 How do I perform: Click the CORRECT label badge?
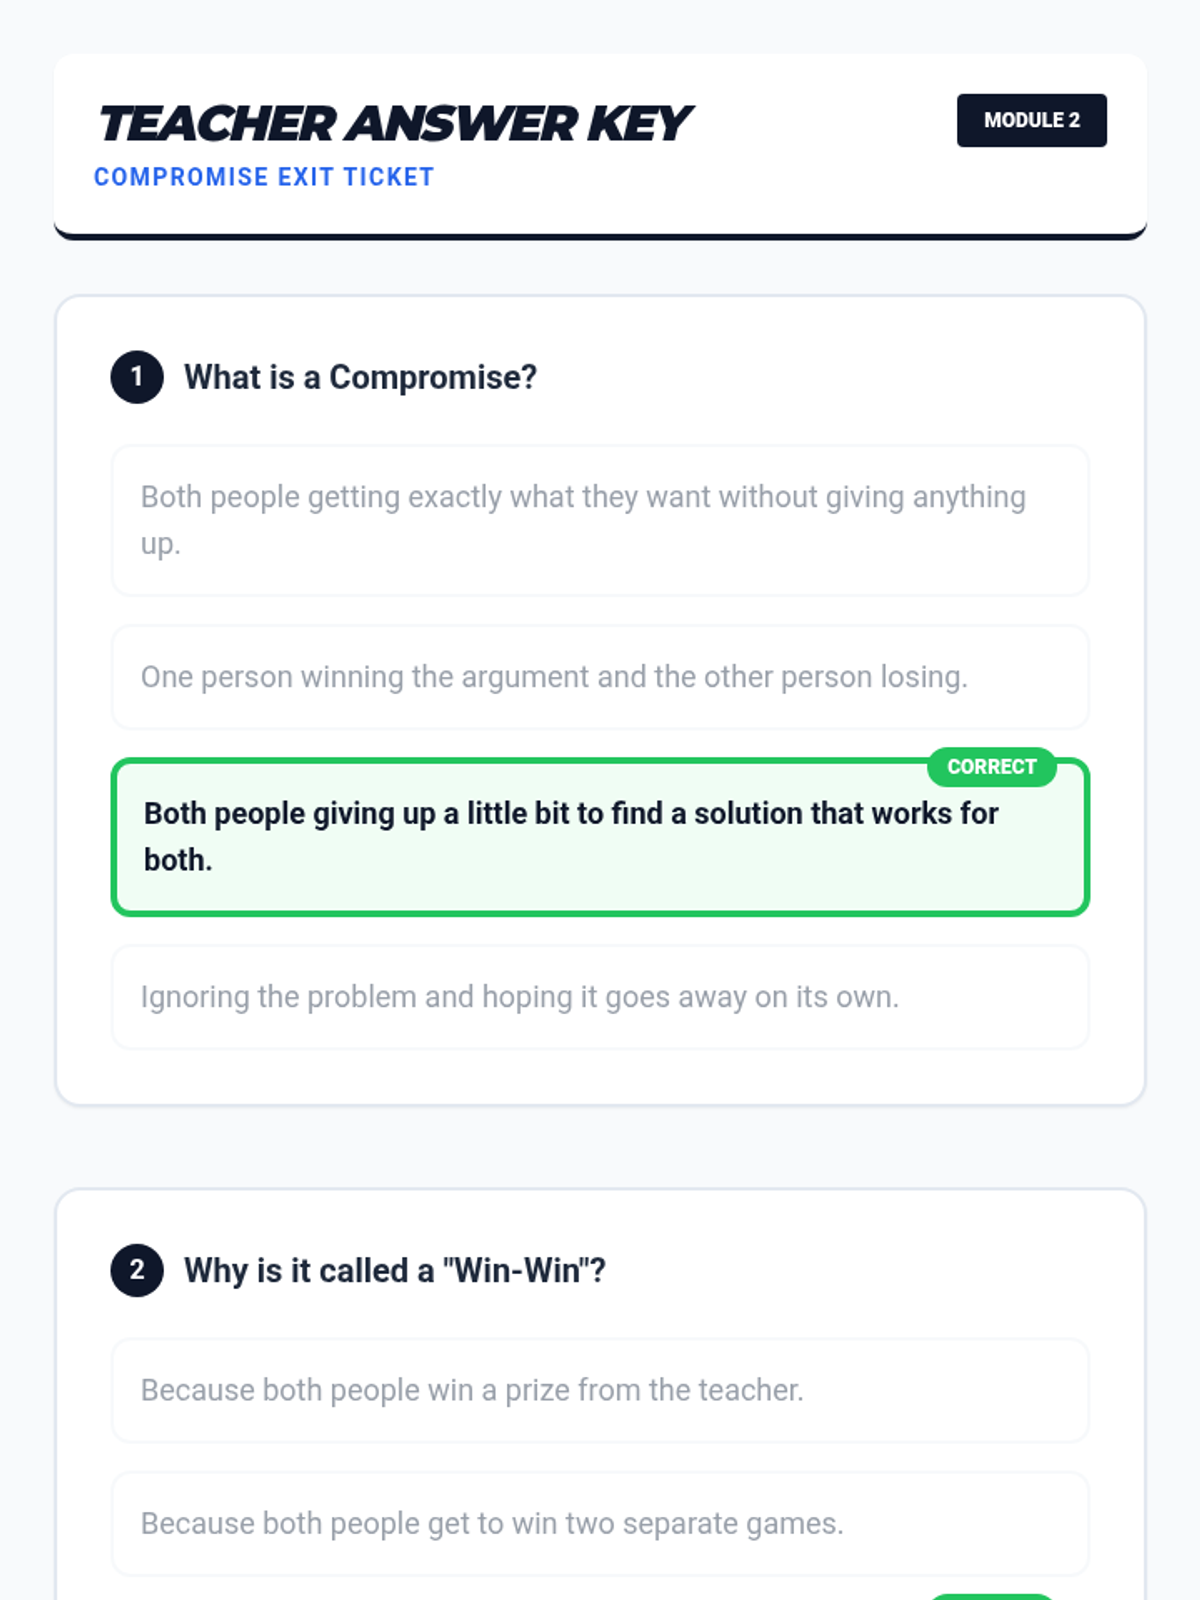coord(991,767)
